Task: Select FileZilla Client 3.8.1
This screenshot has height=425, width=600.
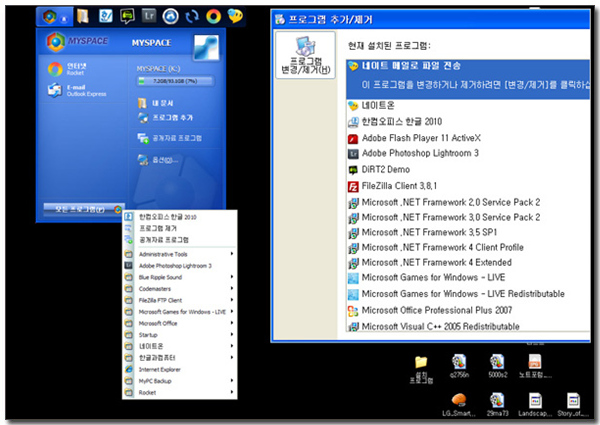Action: (468, 186)
